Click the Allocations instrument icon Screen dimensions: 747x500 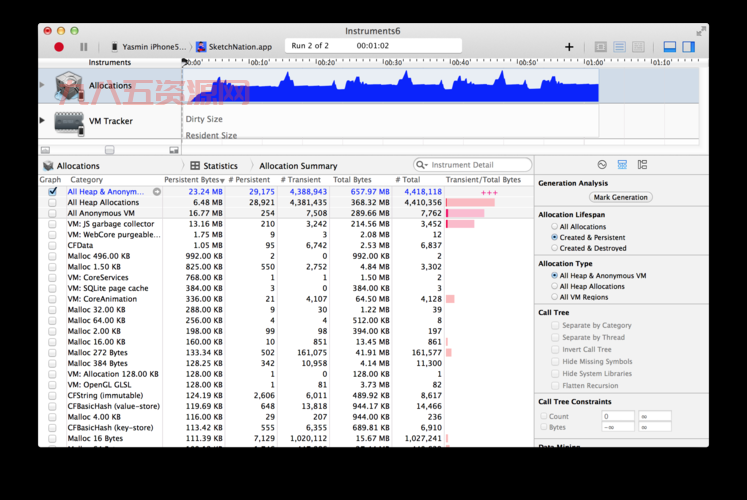tap(70, 86)
